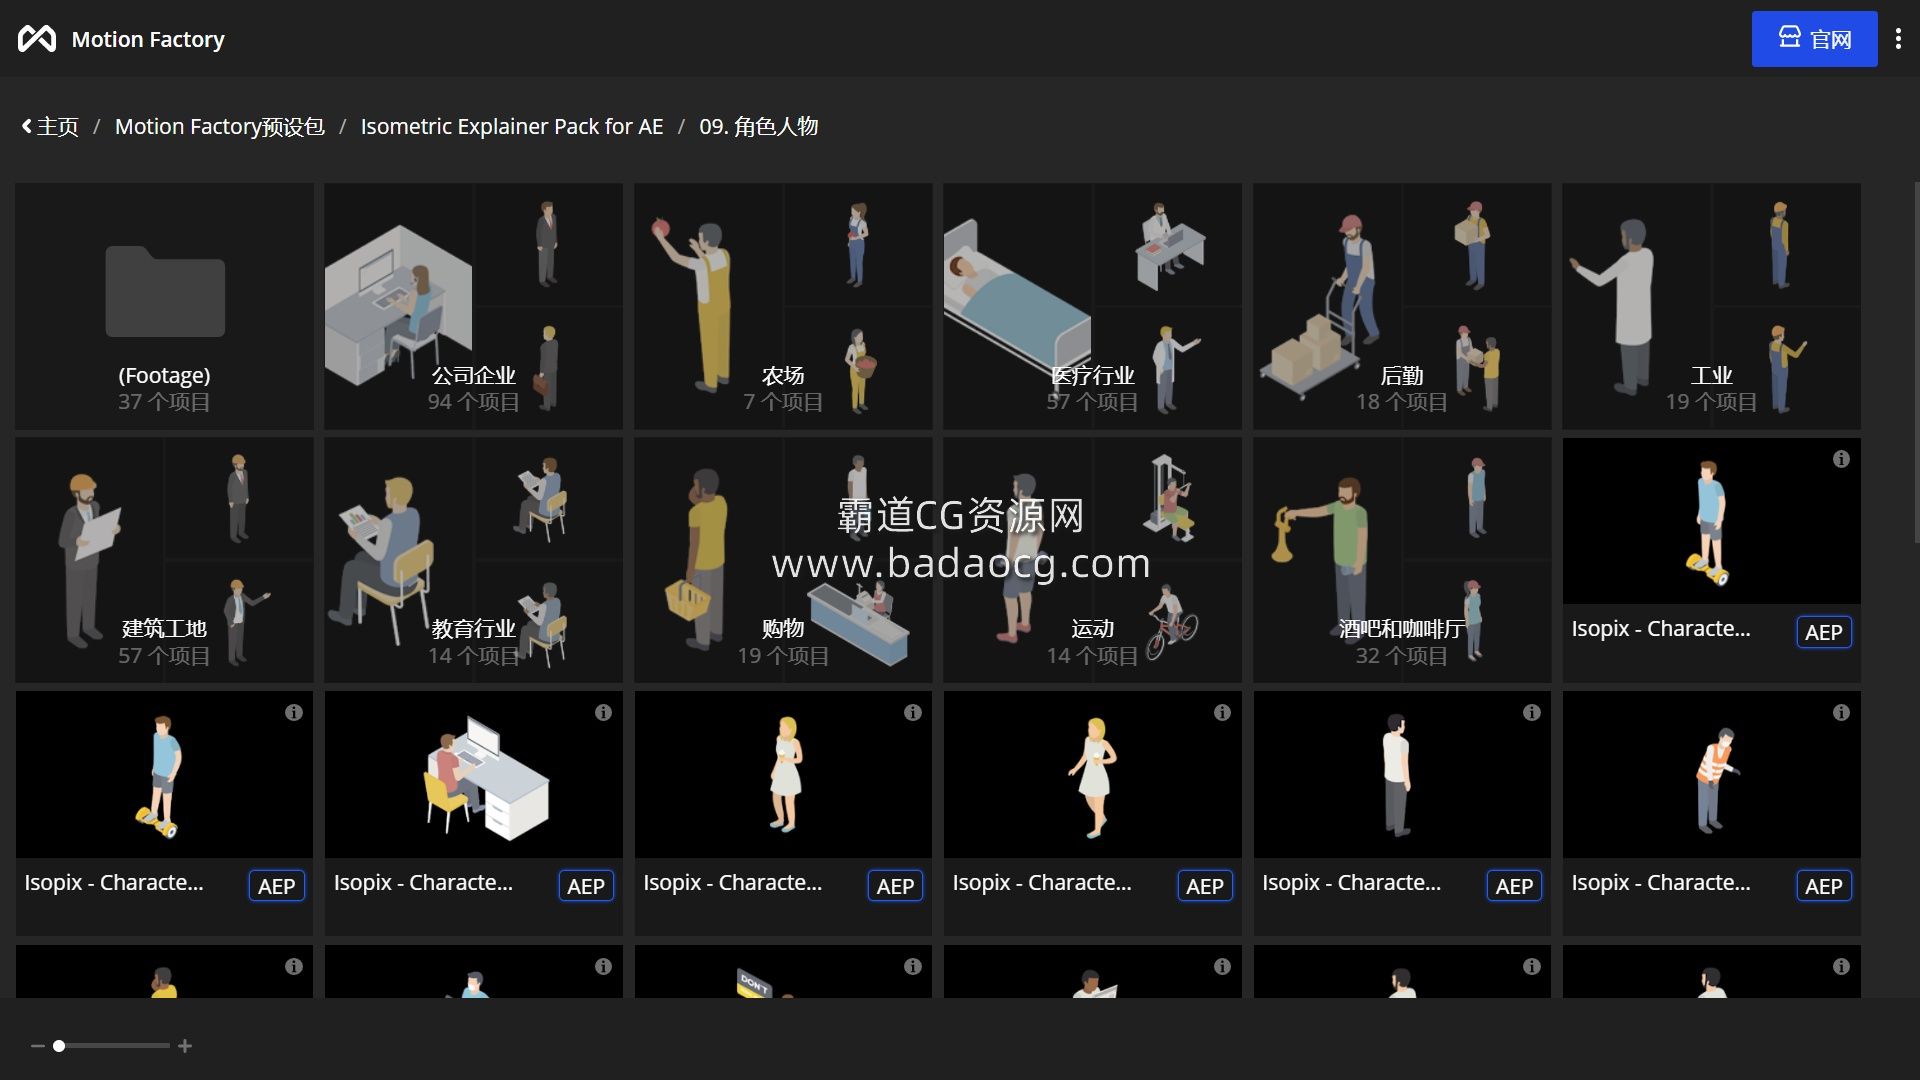Open the 官网 official website button
This screenshot has width=1920, height=1080.
(x=1814, y=39)
